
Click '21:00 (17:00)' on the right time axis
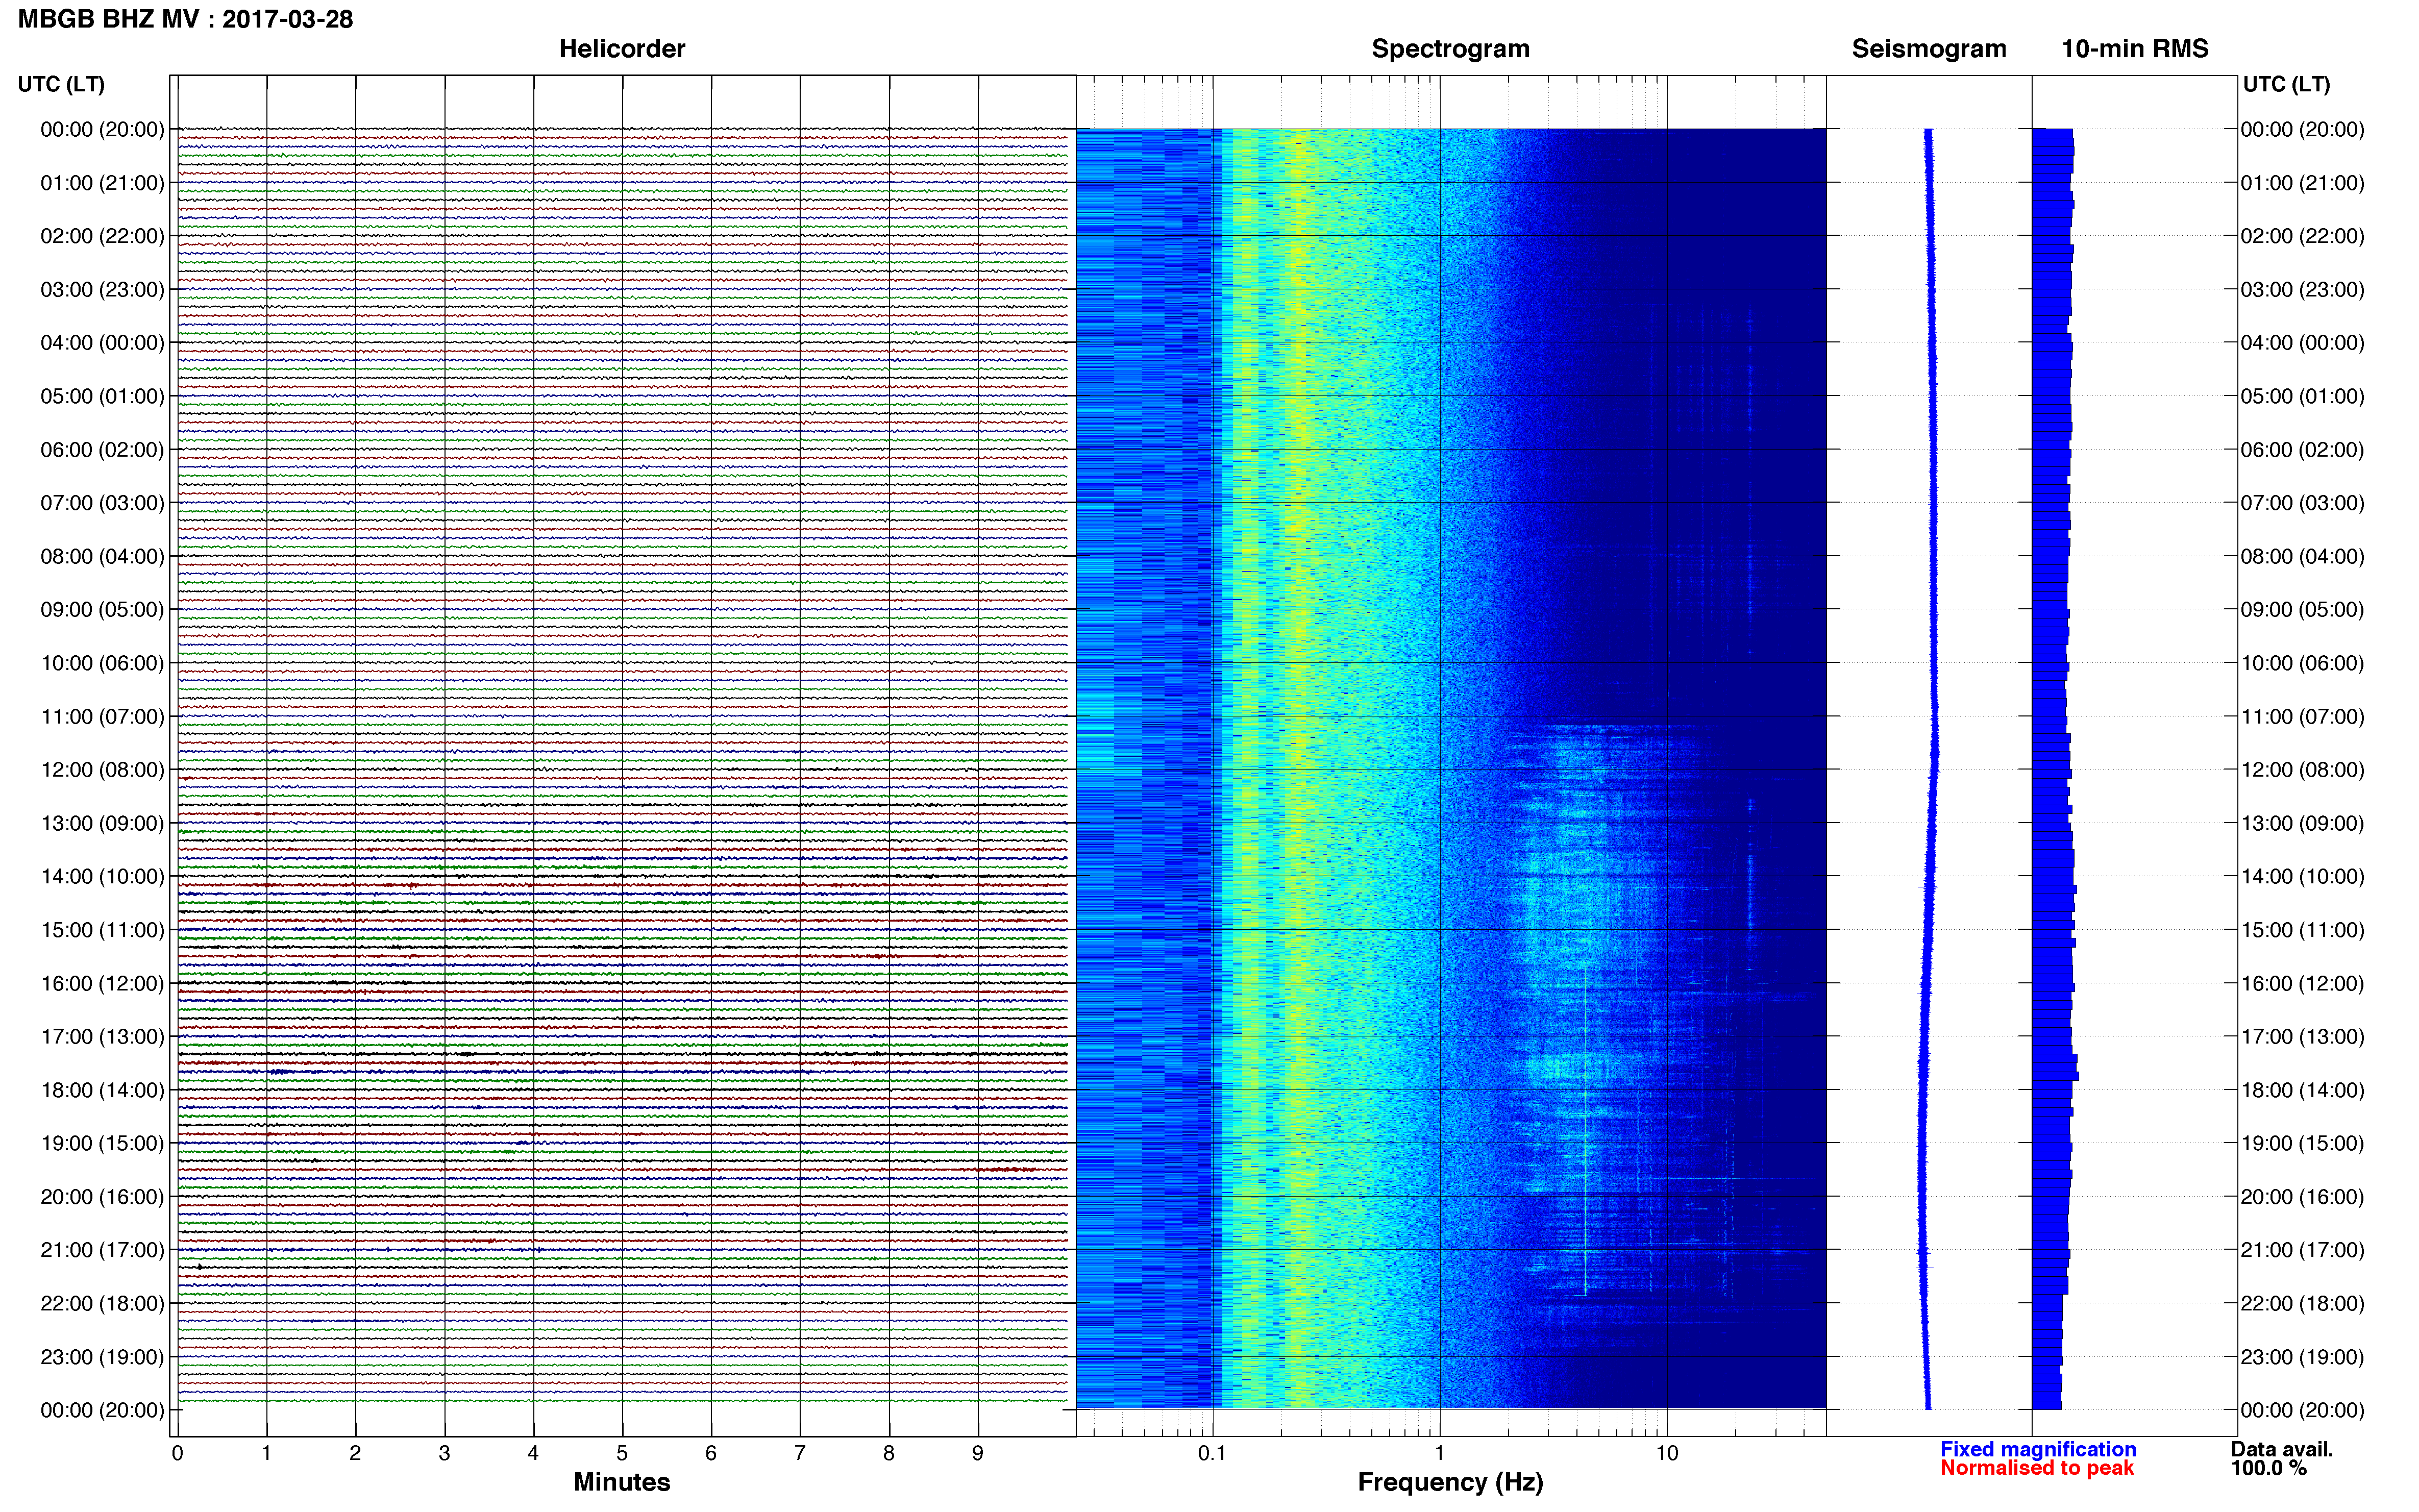tap(2302, 1250)
